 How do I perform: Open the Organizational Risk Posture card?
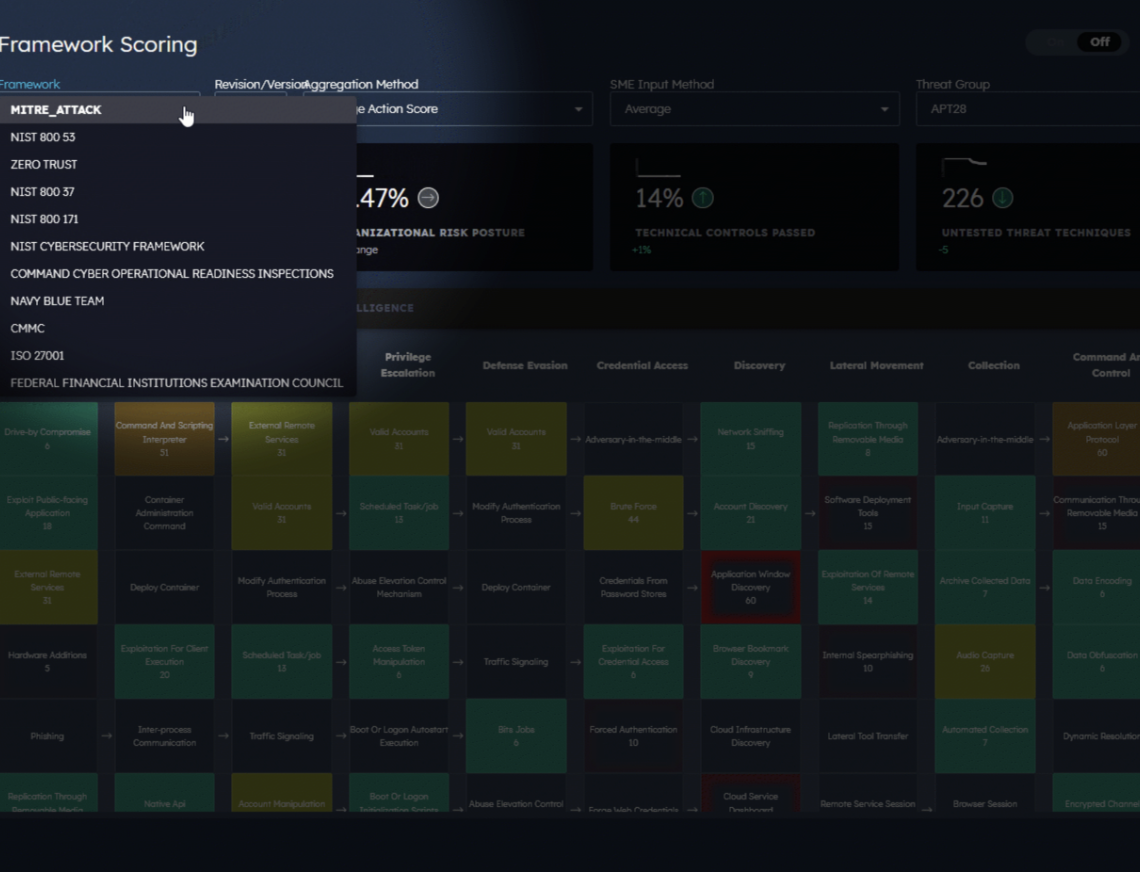click(474, 207)
